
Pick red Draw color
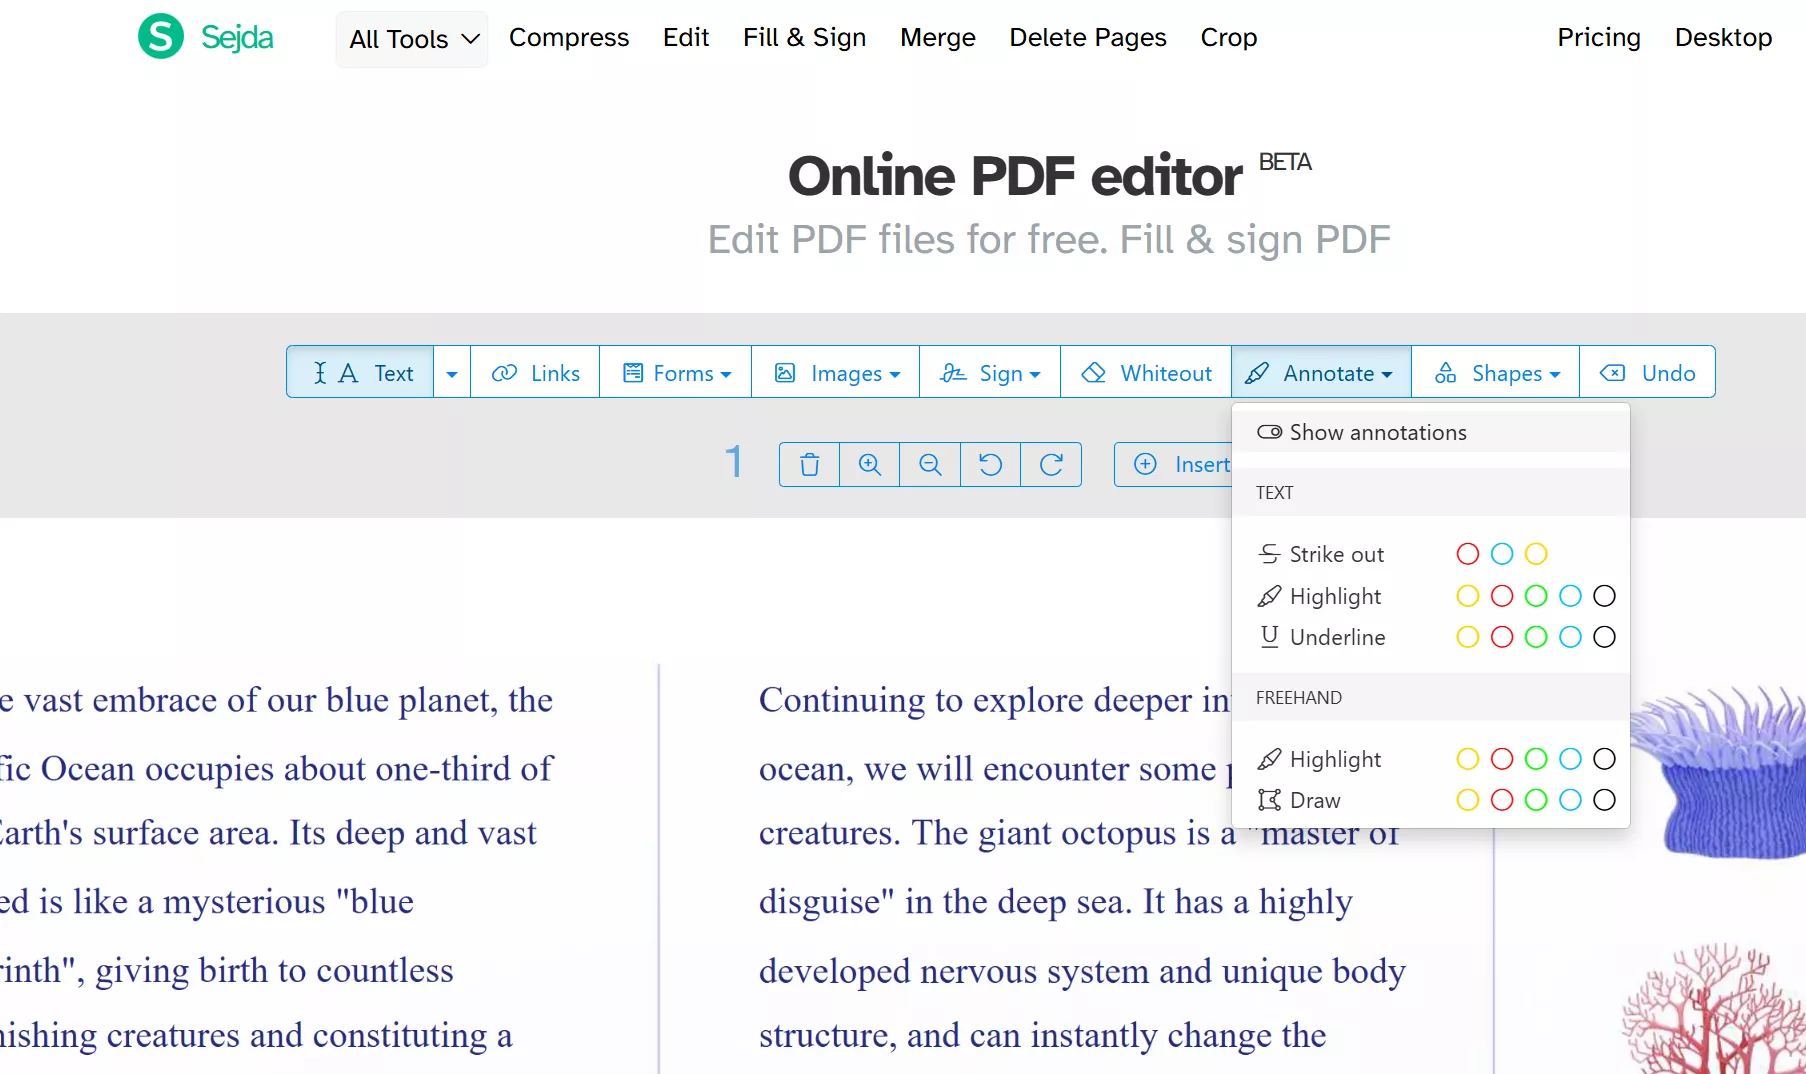[x=1502, y=800]
